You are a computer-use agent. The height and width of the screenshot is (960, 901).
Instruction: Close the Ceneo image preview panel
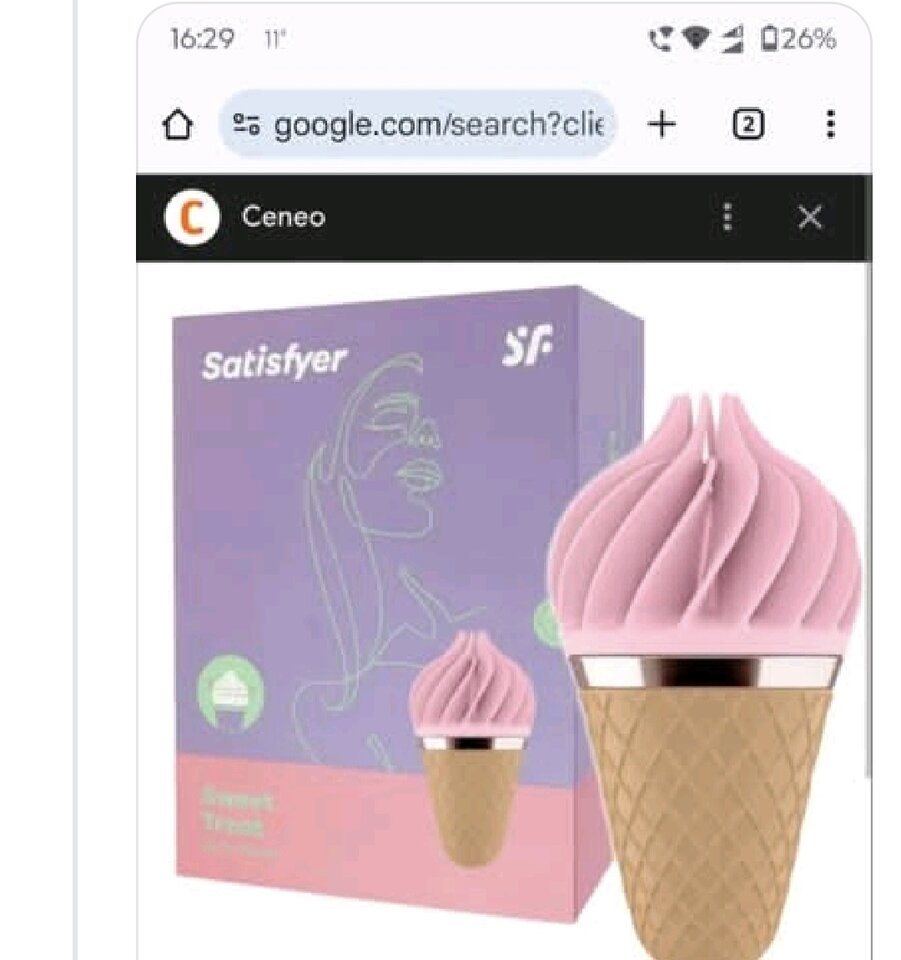click(x=810, y=217)
